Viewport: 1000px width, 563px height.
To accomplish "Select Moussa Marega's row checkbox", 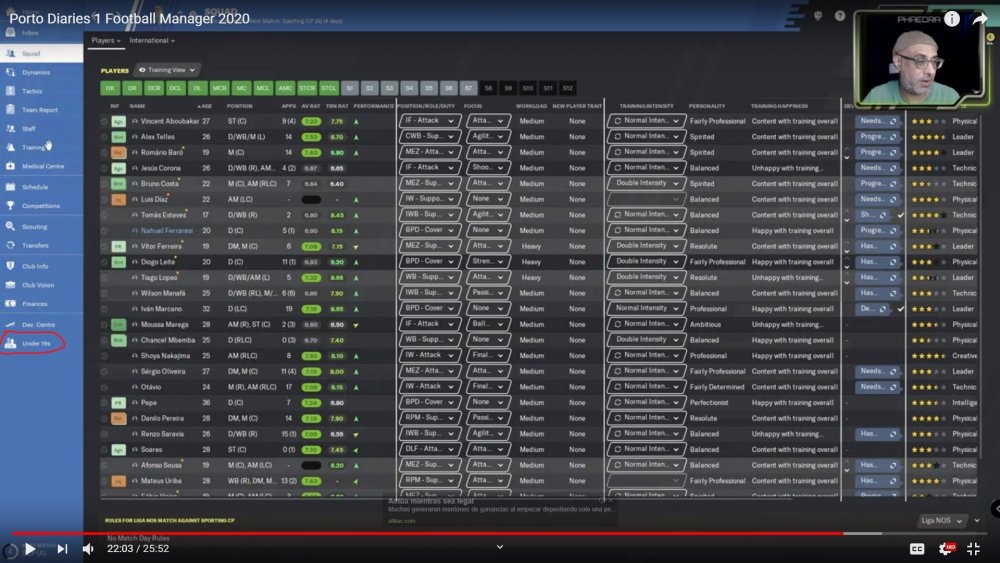I will 104,324.
